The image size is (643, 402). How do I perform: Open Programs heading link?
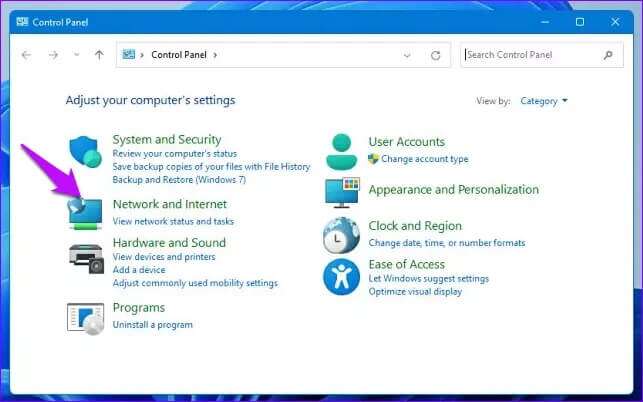(139, 308)
